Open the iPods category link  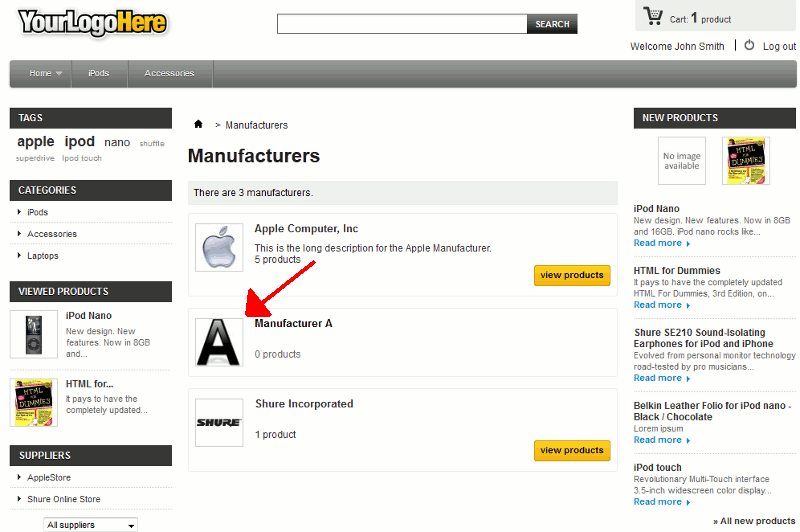click(x=37, y=212)
